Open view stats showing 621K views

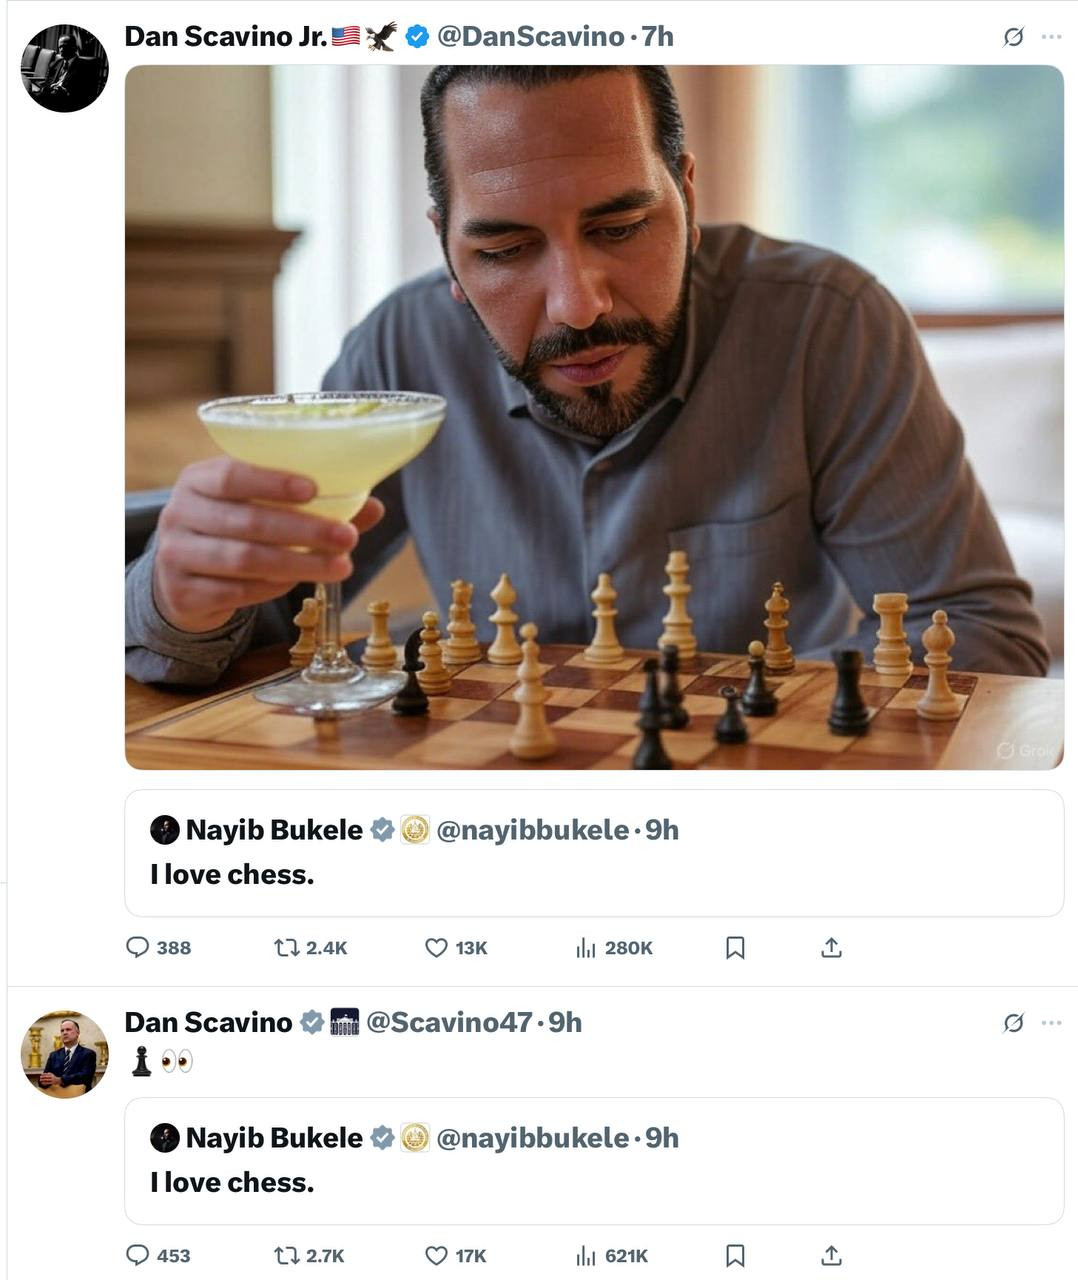click(x=586, y=1255)
